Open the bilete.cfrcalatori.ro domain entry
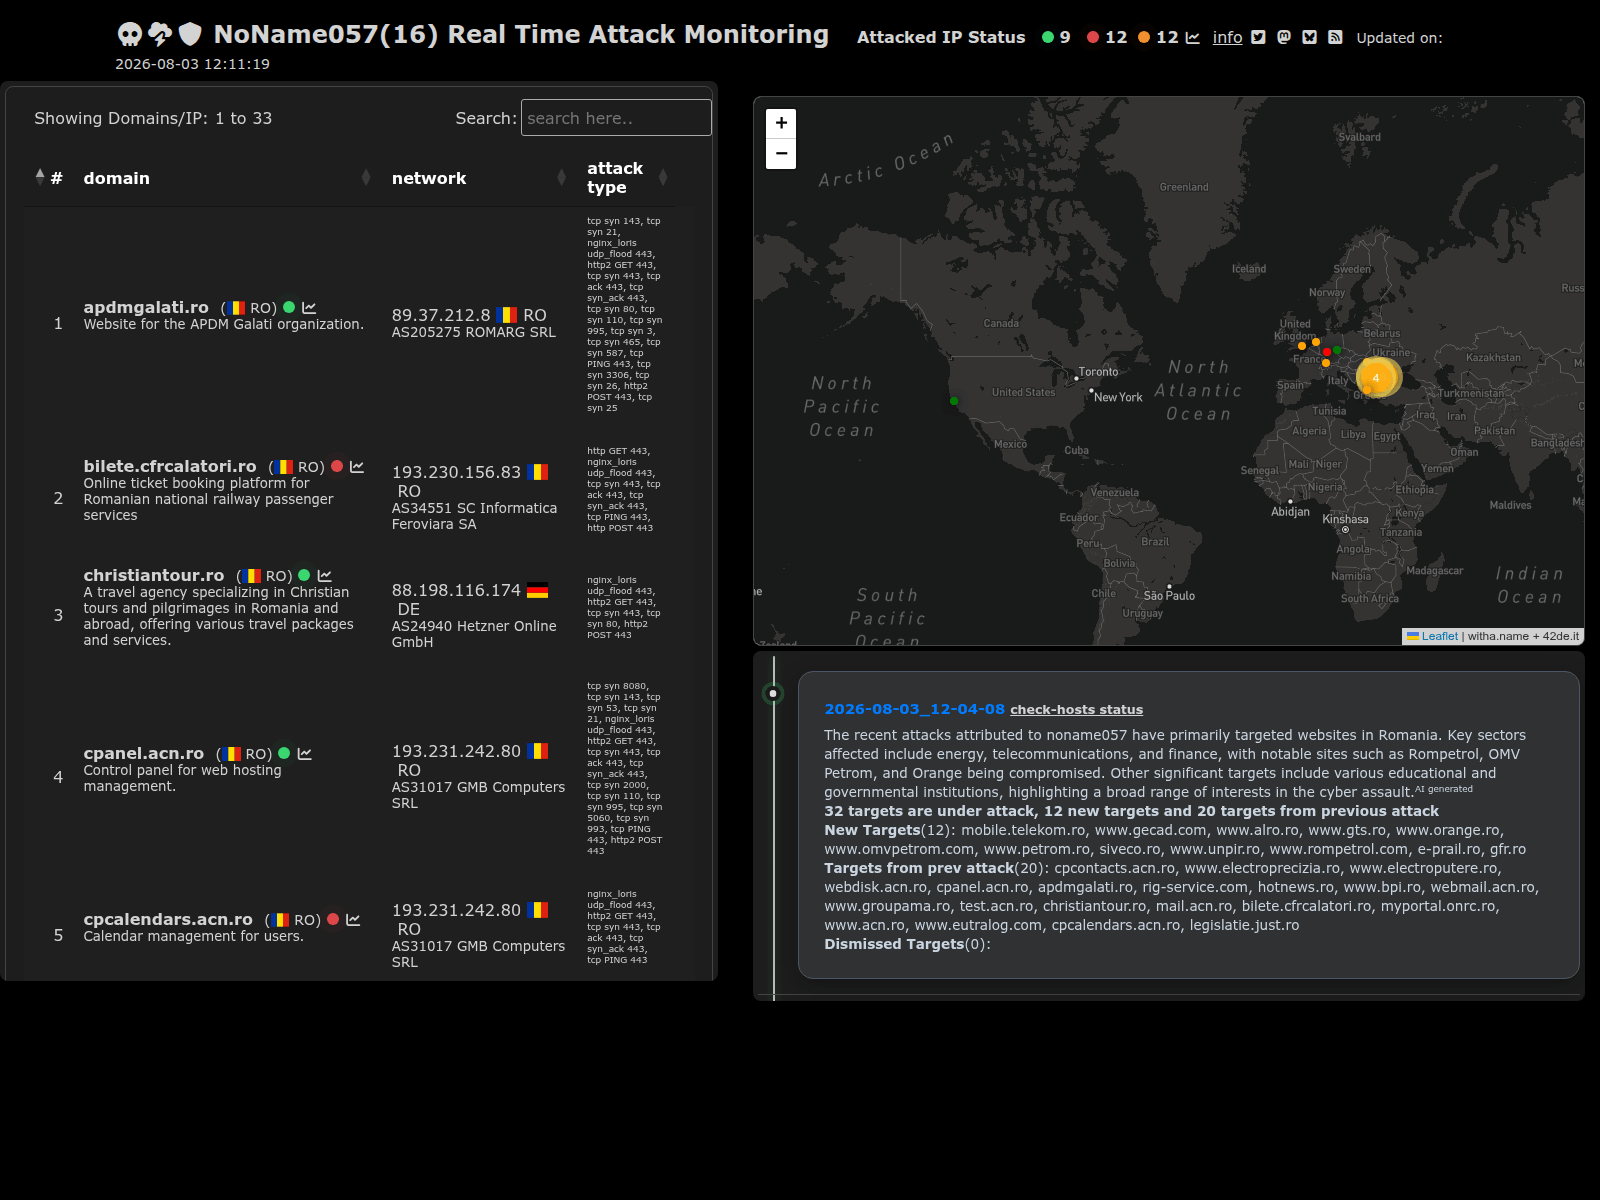This screenshot has height=1200, width=1600. (x=170, y=466)
